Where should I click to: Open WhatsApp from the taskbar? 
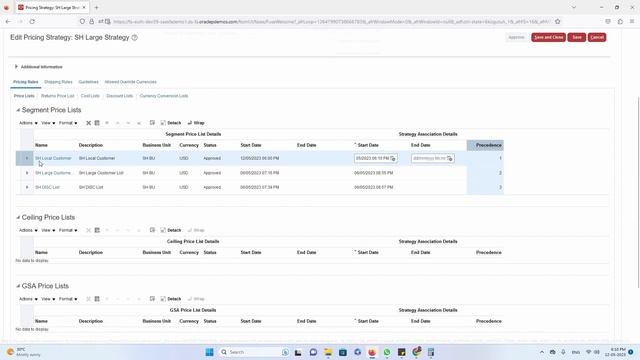pyautogui.click(x=387, y=352)
